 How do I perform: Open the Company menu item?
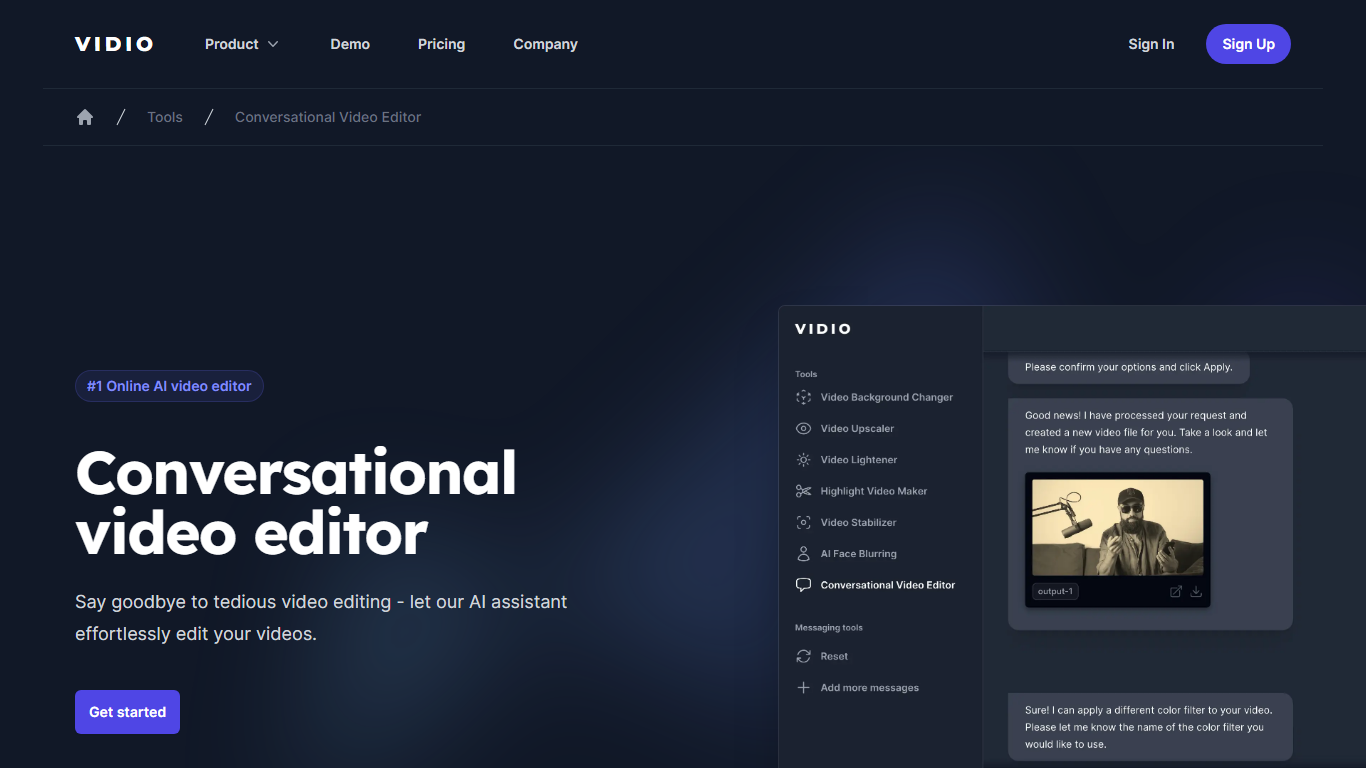(x=545, y=44)
